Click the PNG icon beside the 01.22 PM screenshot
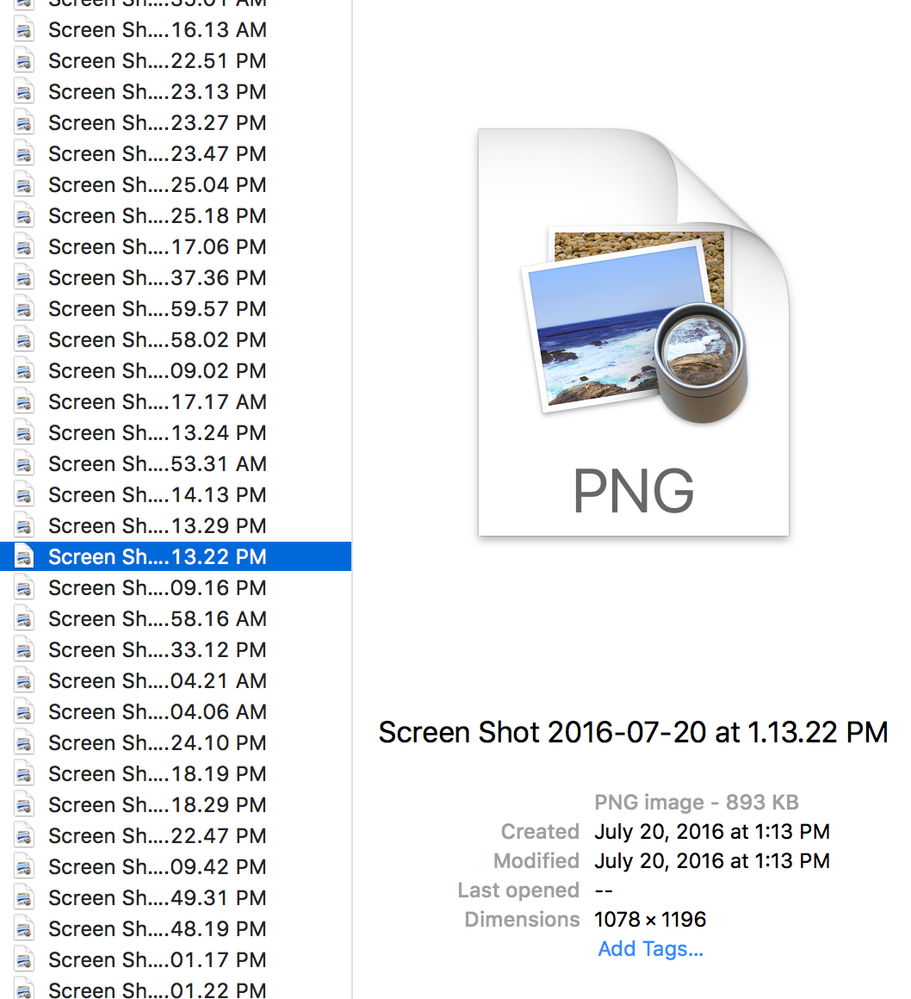Viewport: 911px width, 999px height. coord(22,990)
